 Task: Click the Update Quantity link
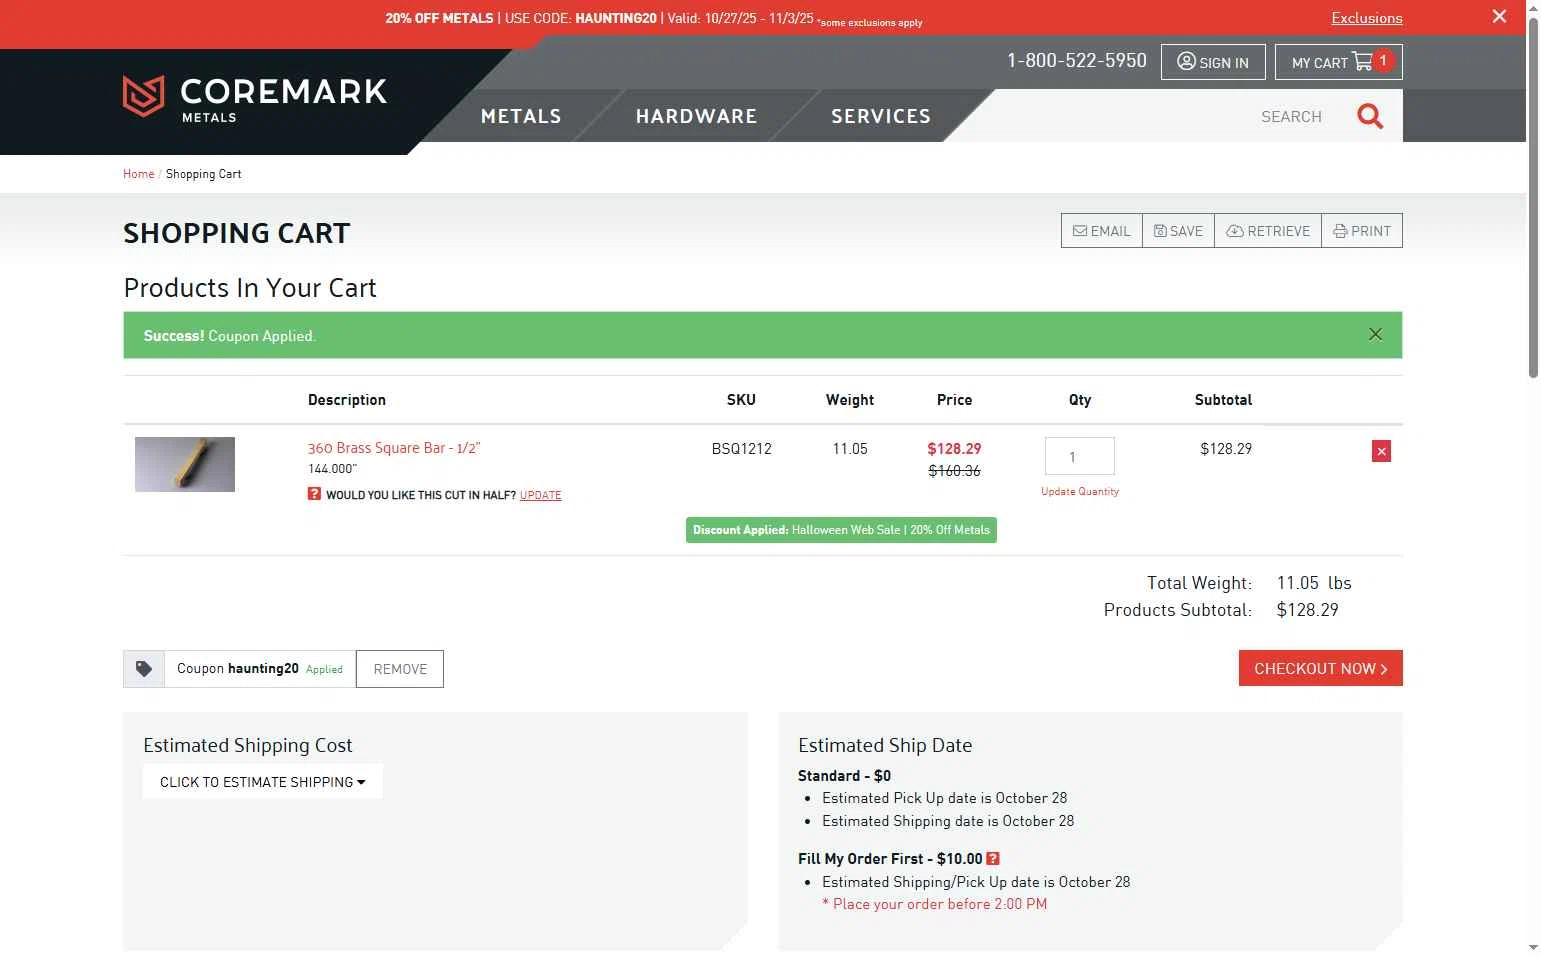(1080, 492)
